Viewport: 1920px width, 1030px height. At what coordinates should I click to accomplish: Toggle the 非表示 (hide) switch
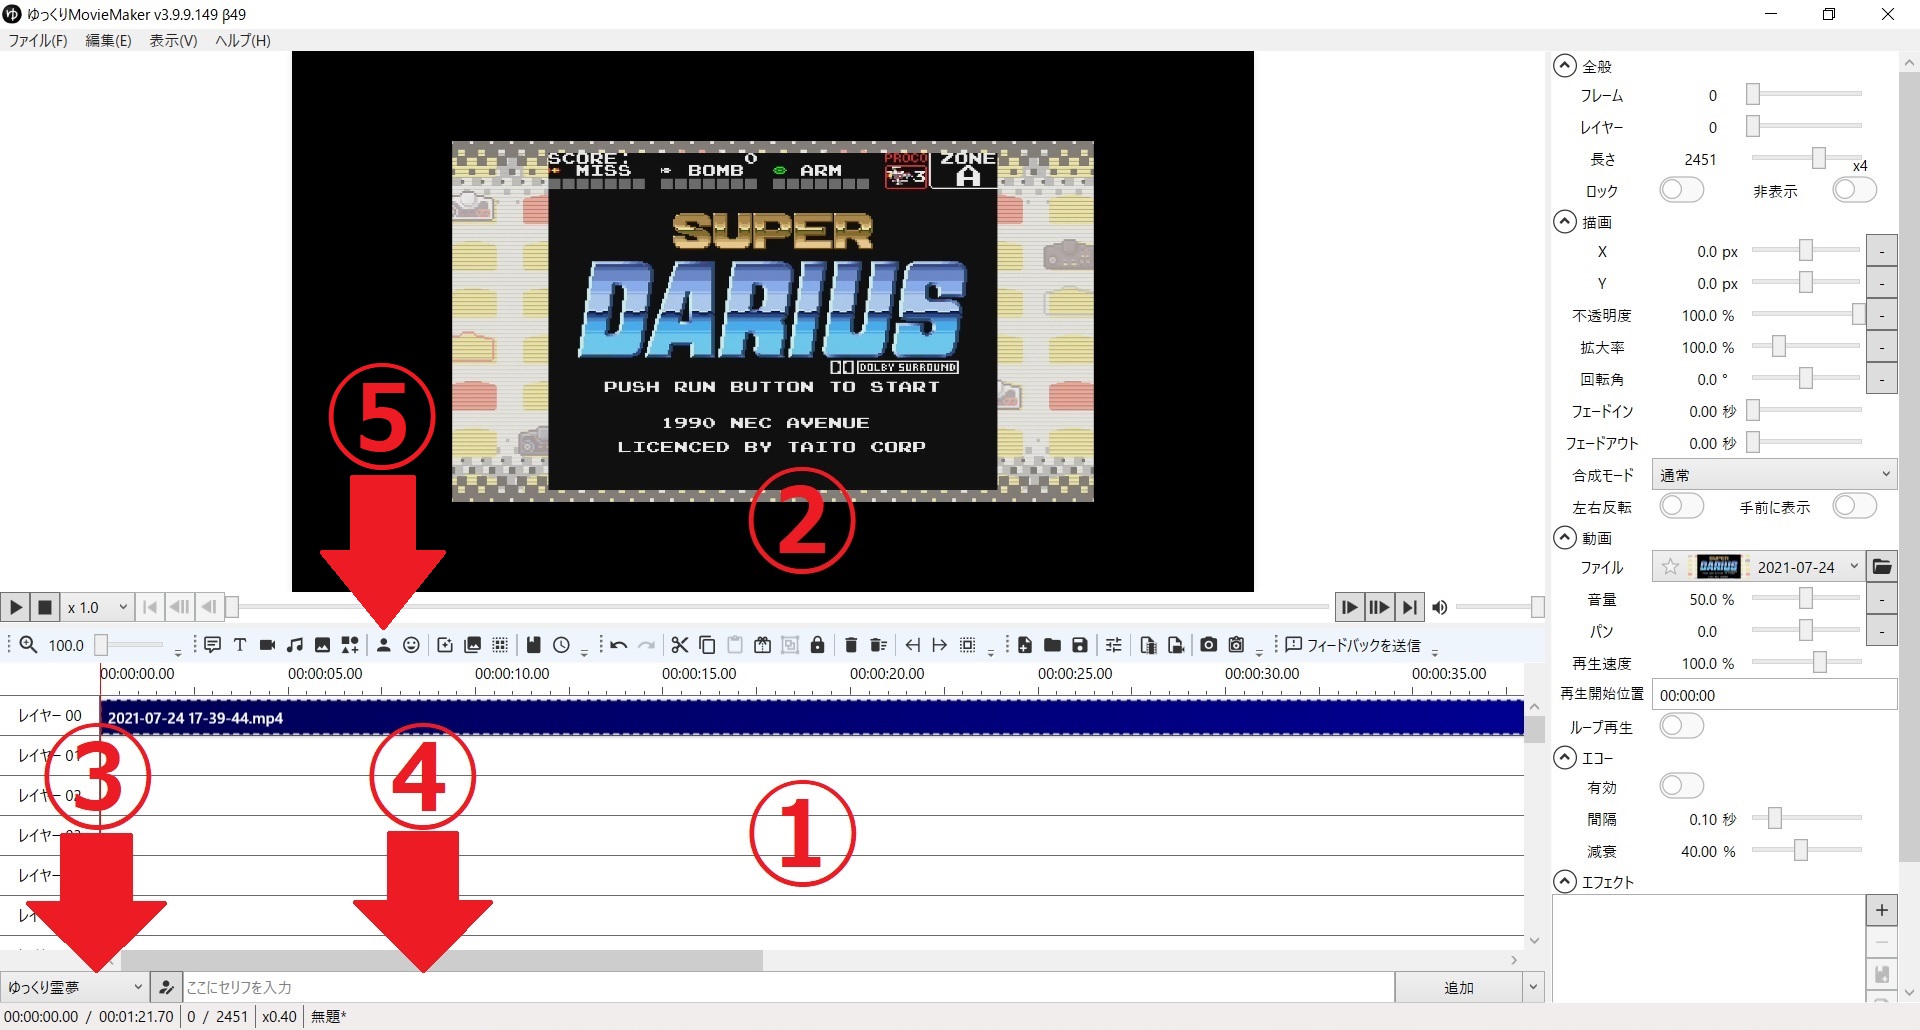click(1854, 190)
